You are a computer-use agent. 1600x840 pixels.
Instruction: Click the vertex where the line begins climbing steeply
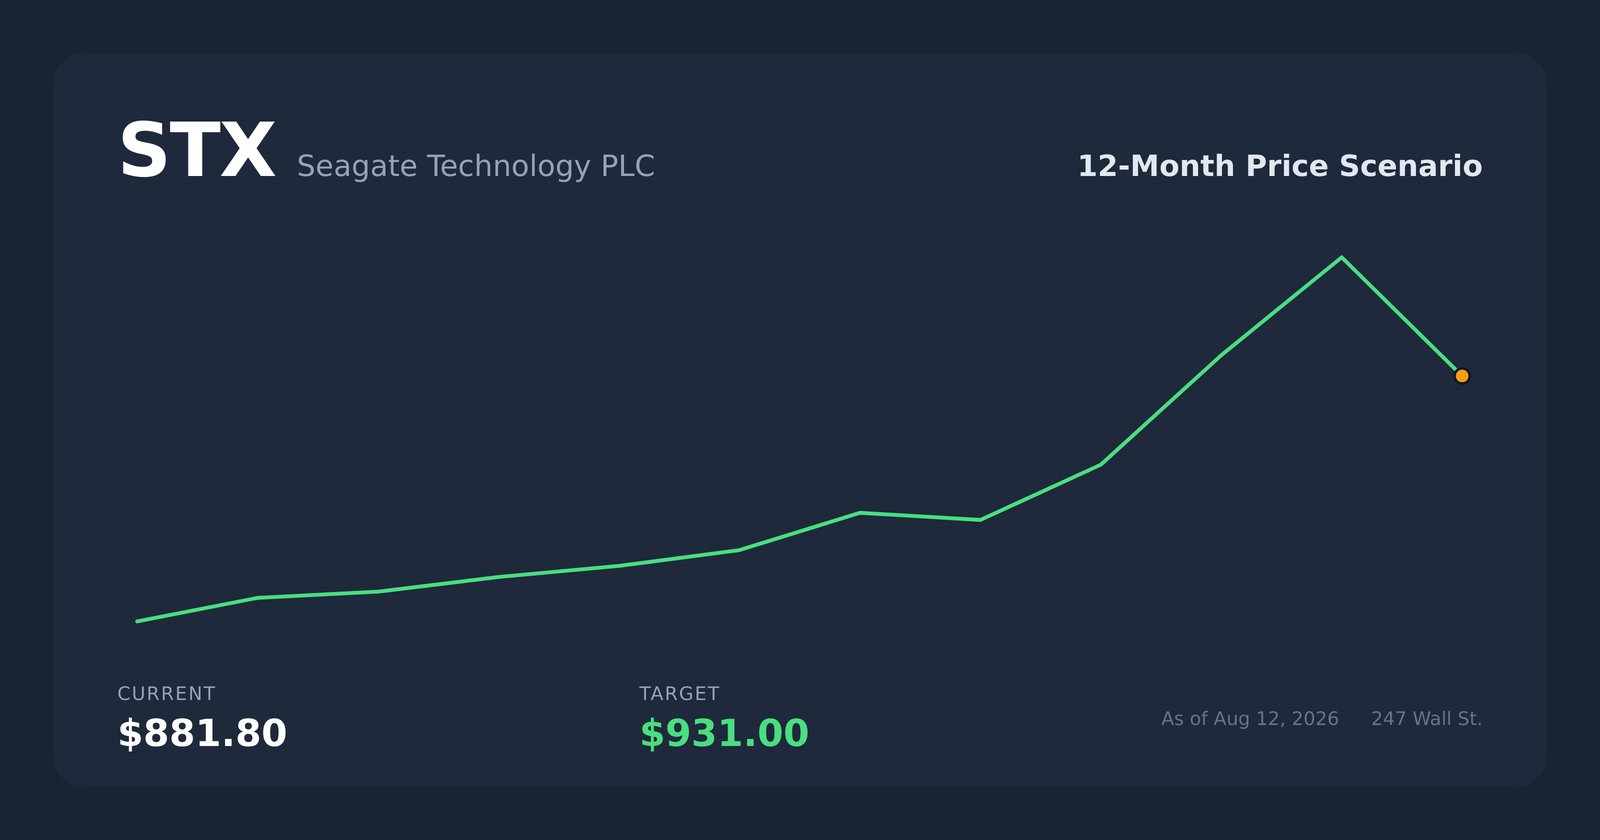click(x=1100, y=464)
